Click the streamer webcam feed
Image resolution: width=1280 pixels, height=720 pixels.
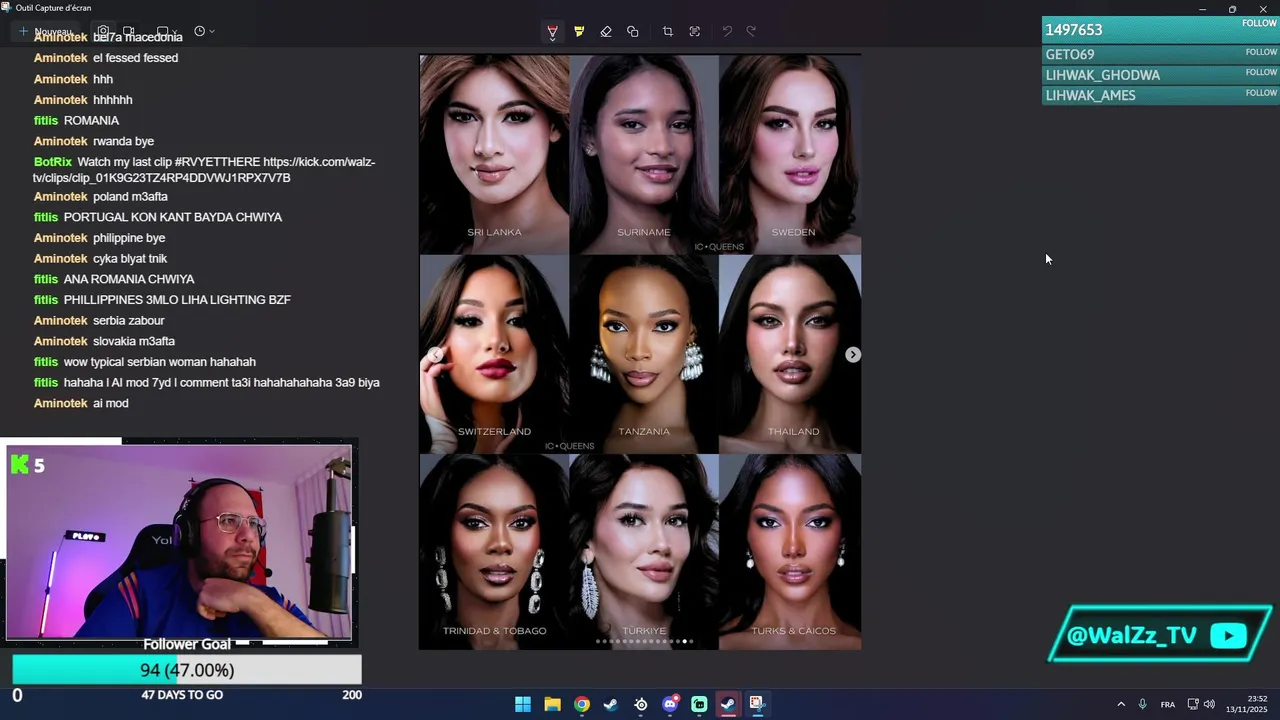click(x=180, y=541)
